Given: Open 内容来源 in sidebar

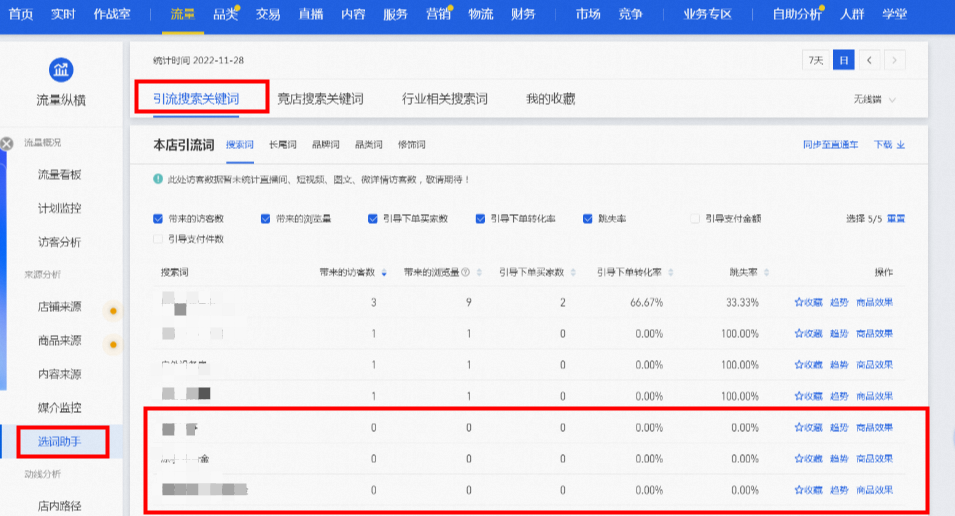Looking at the screenshot, I should pyautogui.click(x=60, y=374).
